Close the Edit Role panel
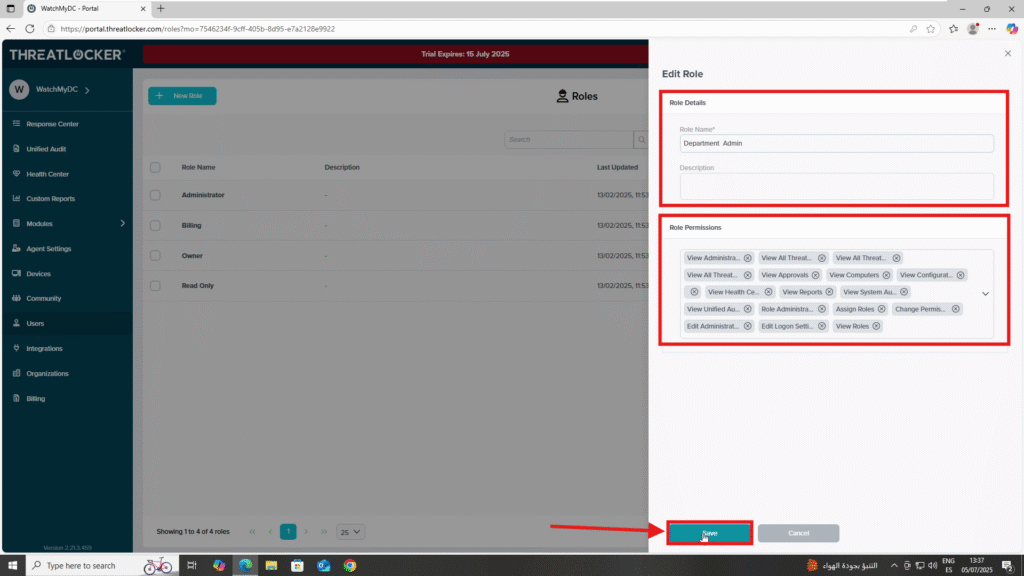Screen dimensions: 1024x576 (1008, 54)
